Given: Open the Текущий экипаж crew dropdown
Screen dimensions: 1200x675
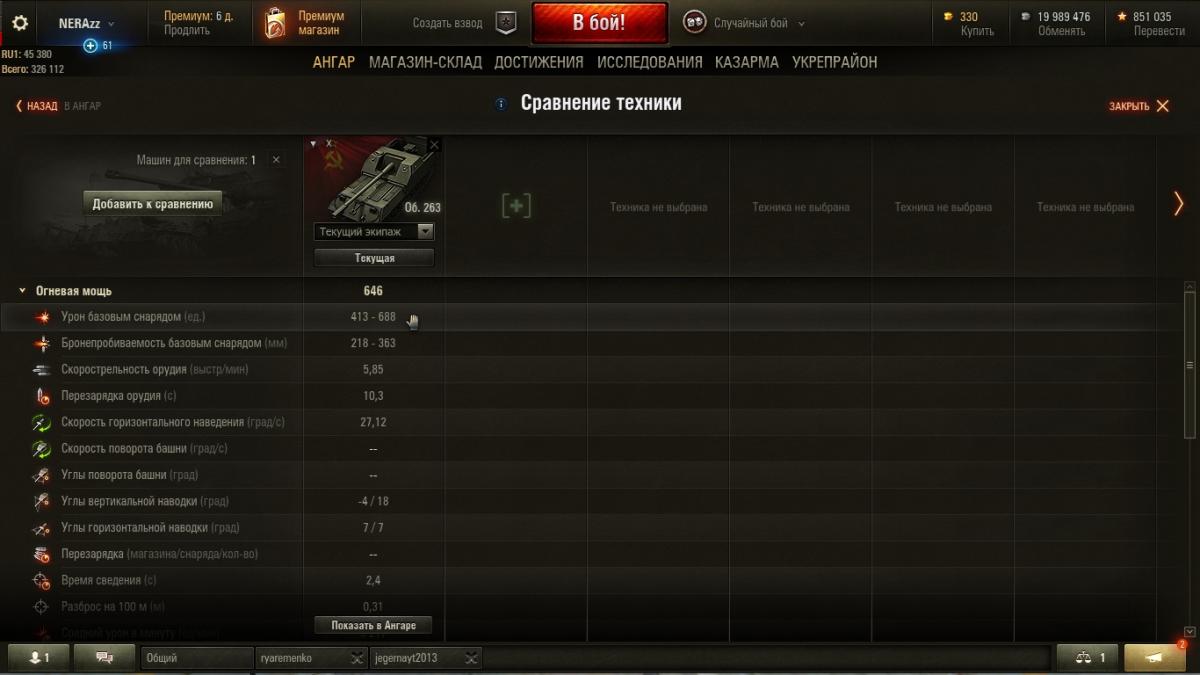Looking at the screenshot, I should pos(374,232).
